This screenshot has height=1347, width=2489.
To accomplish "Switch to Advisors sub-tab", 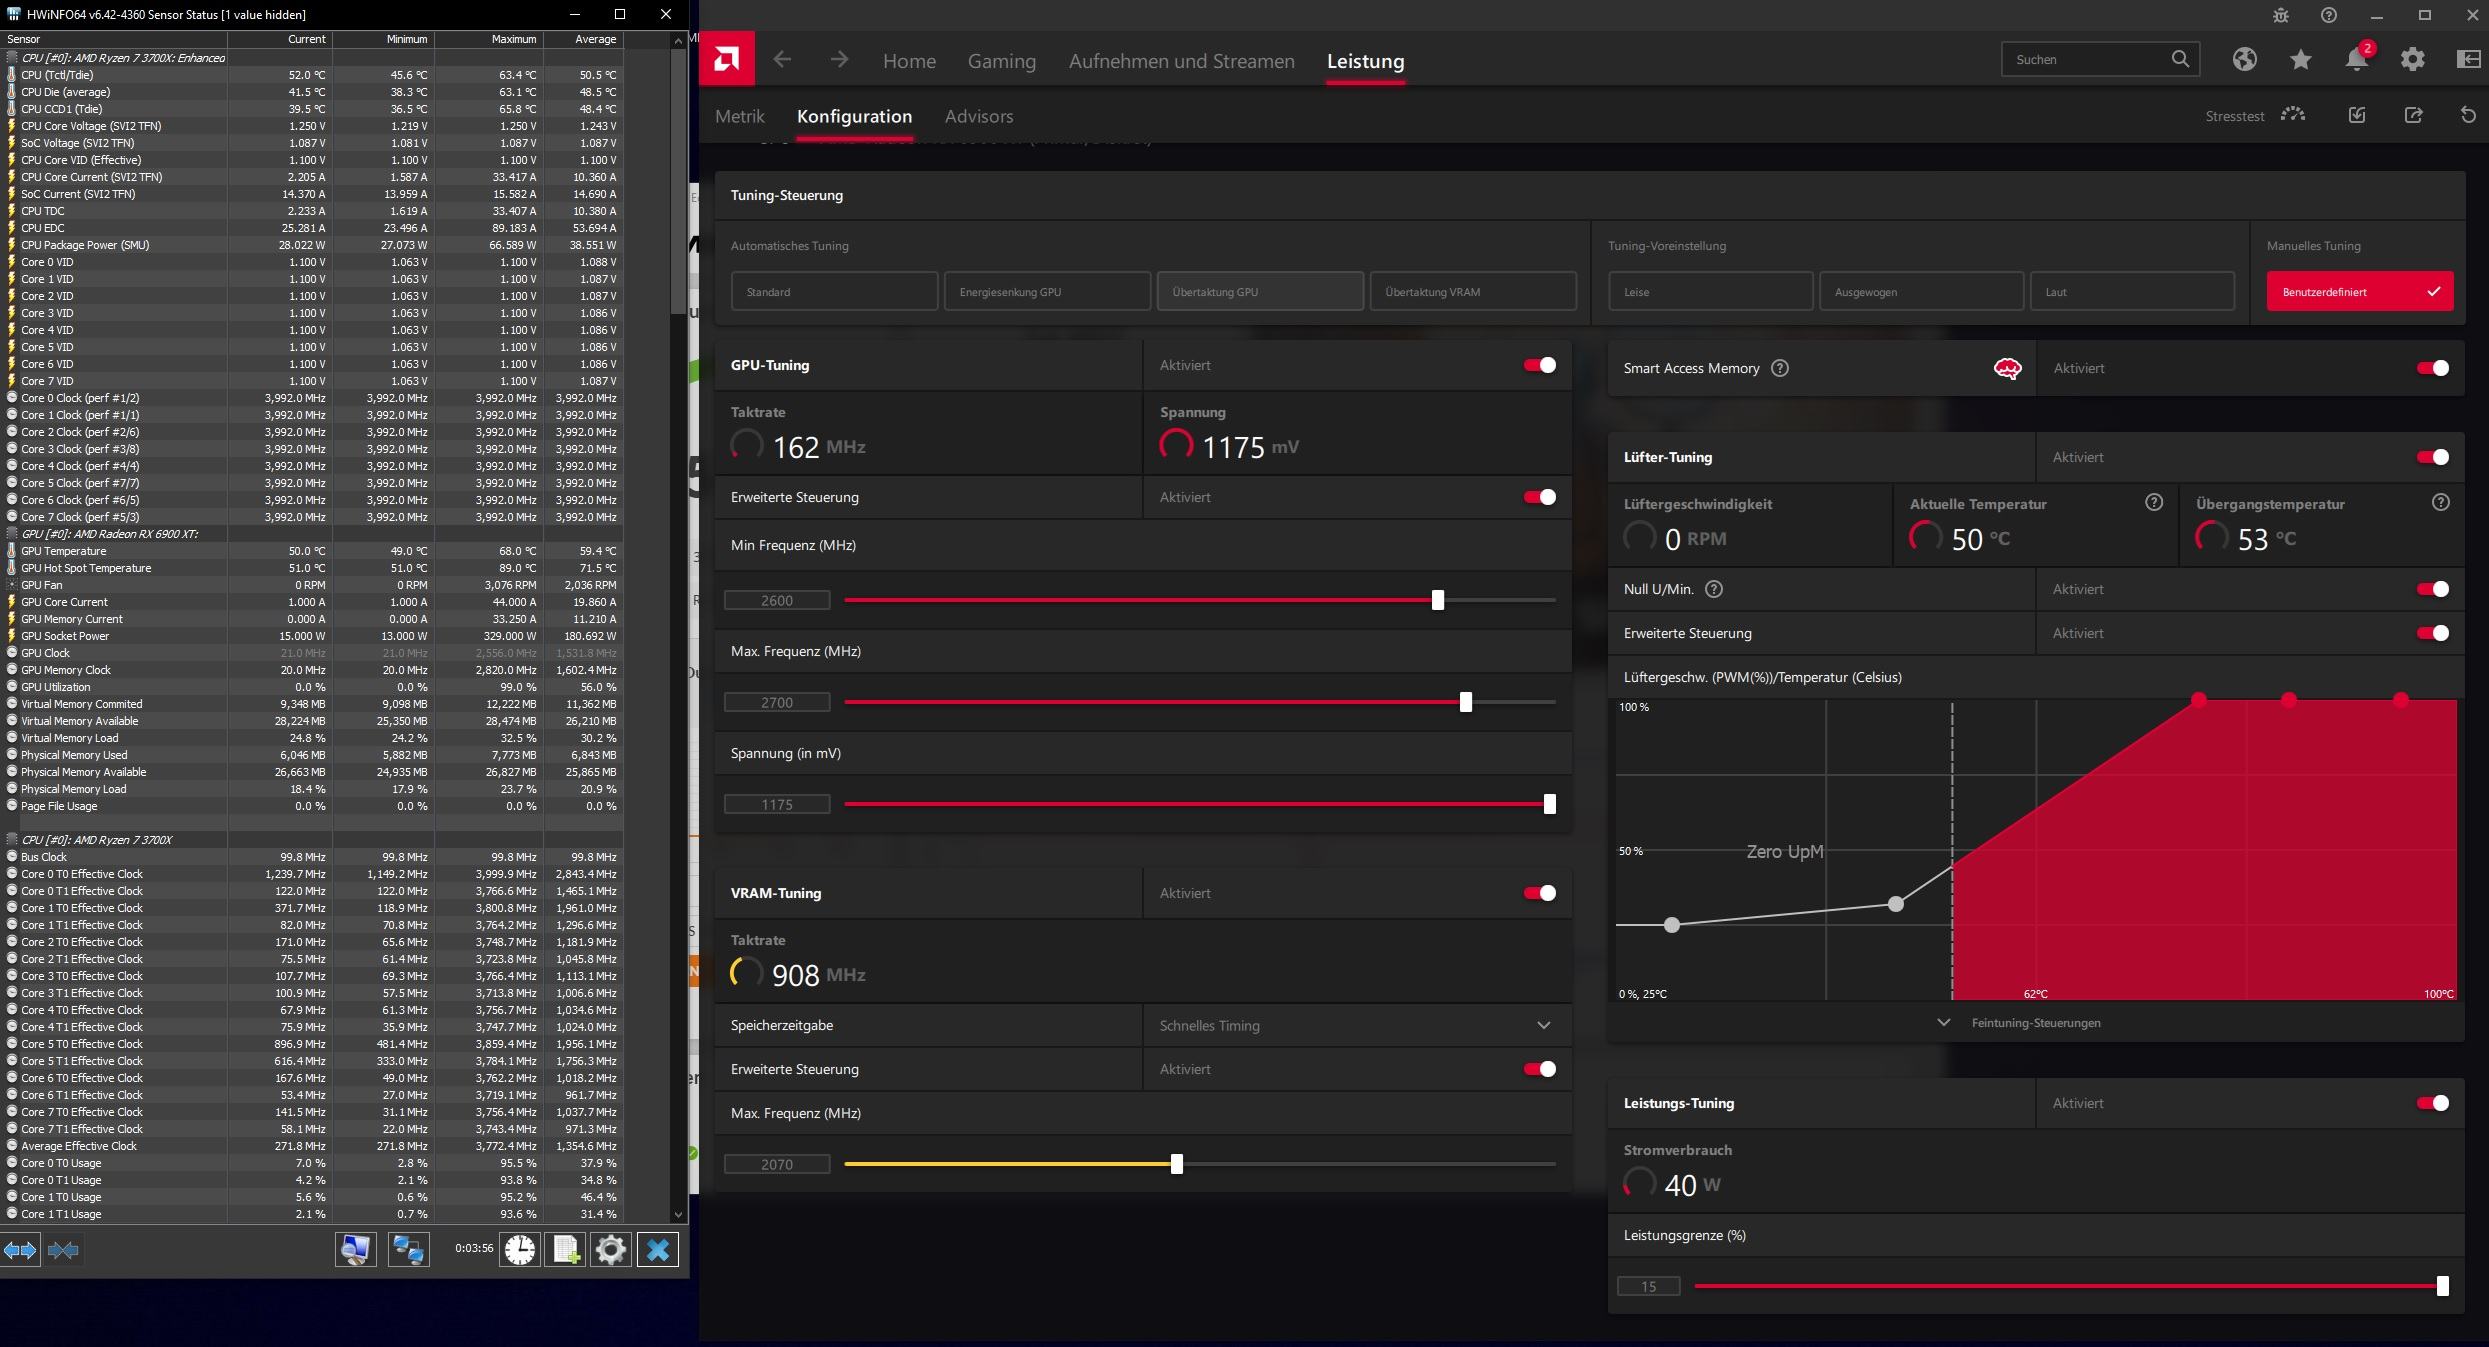I will click(x=979, y=116).
